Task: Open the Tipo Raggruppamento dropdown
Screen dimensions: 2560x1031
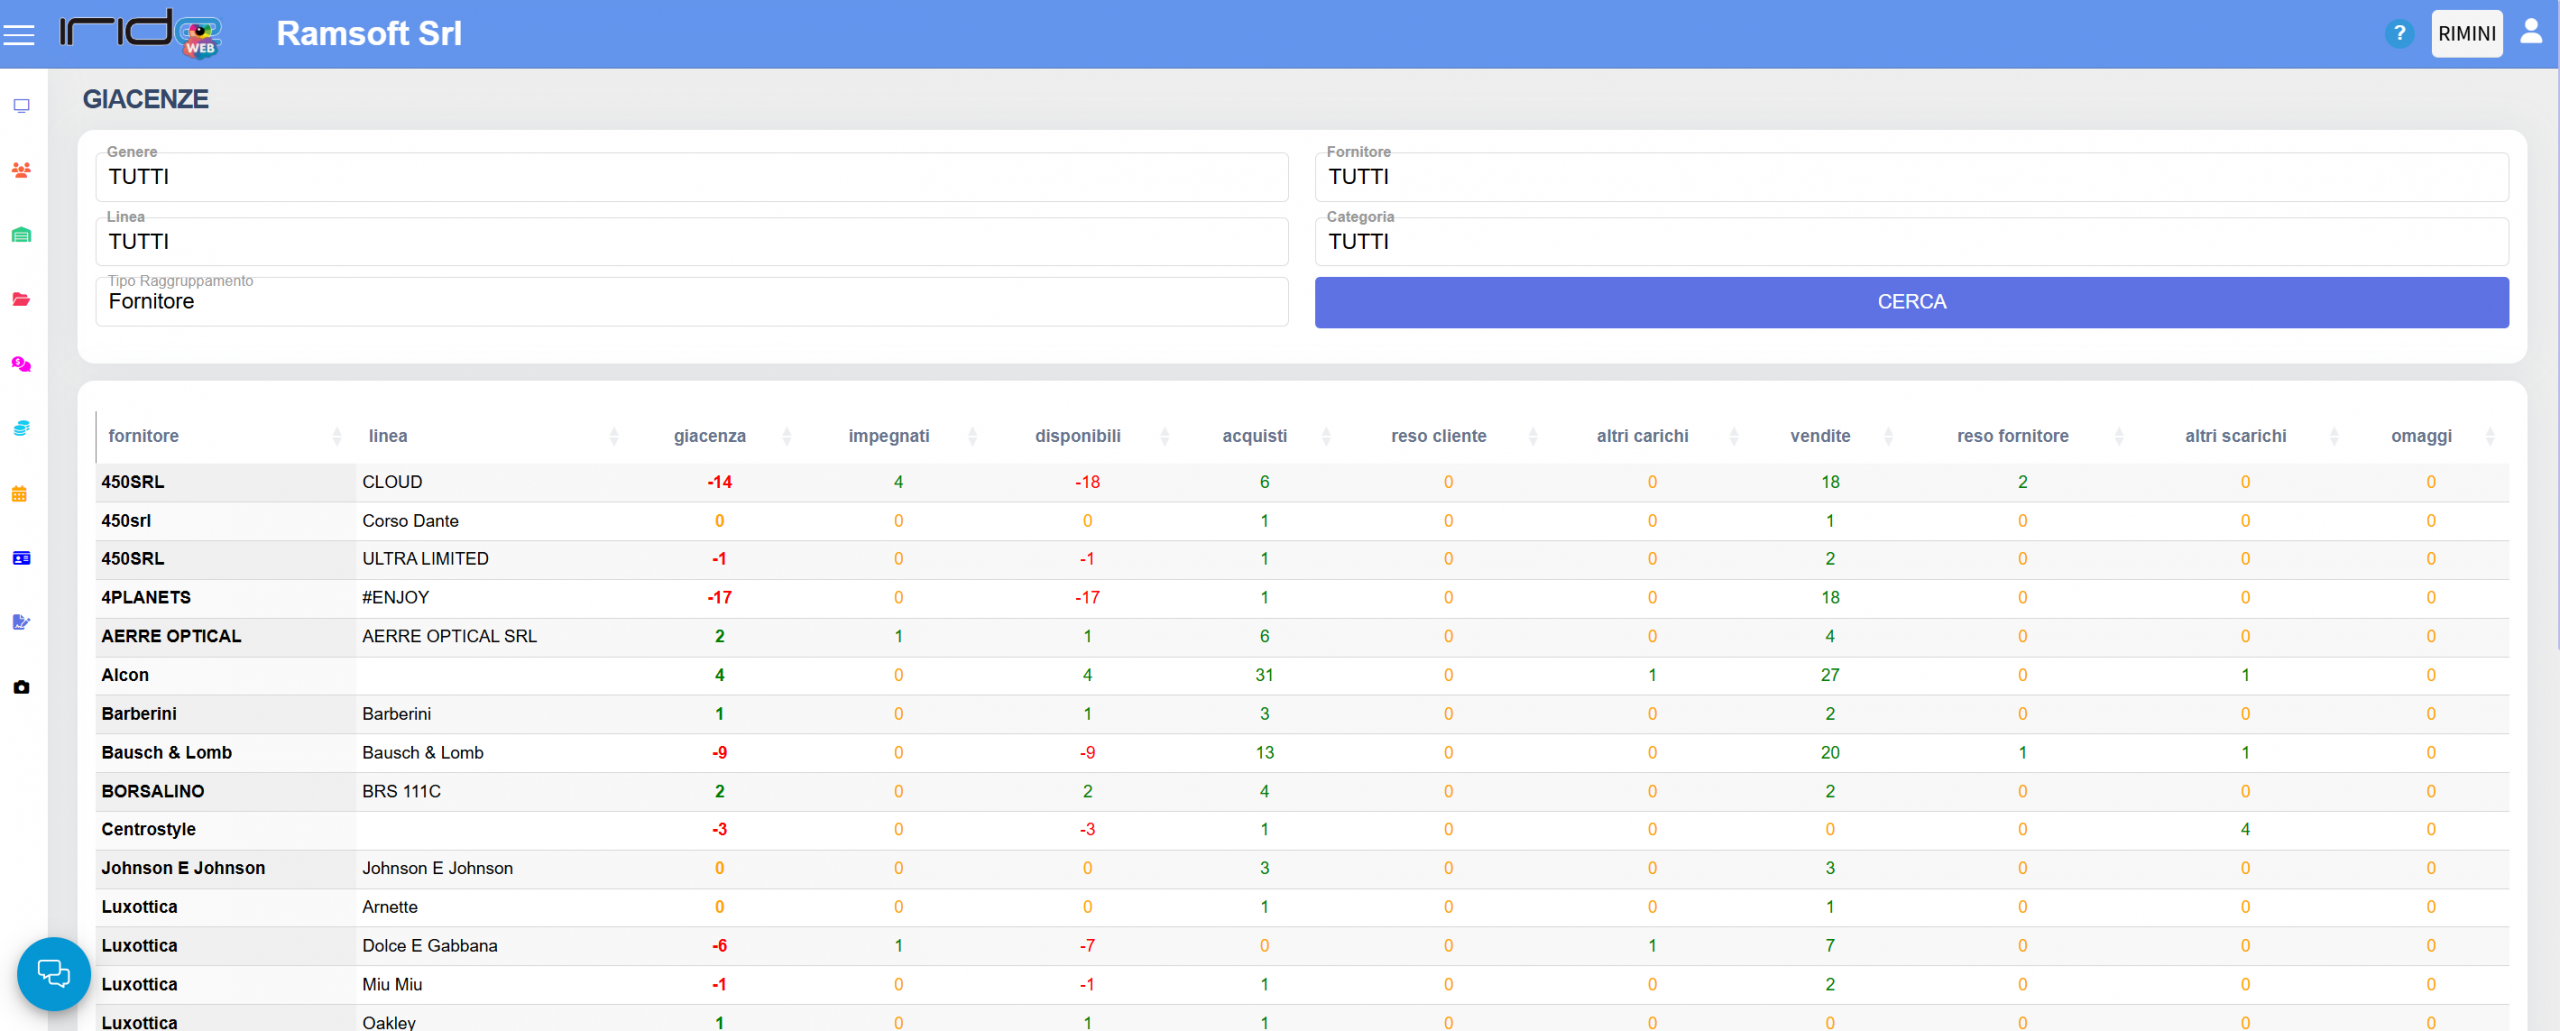Action: tap(691, 302)
